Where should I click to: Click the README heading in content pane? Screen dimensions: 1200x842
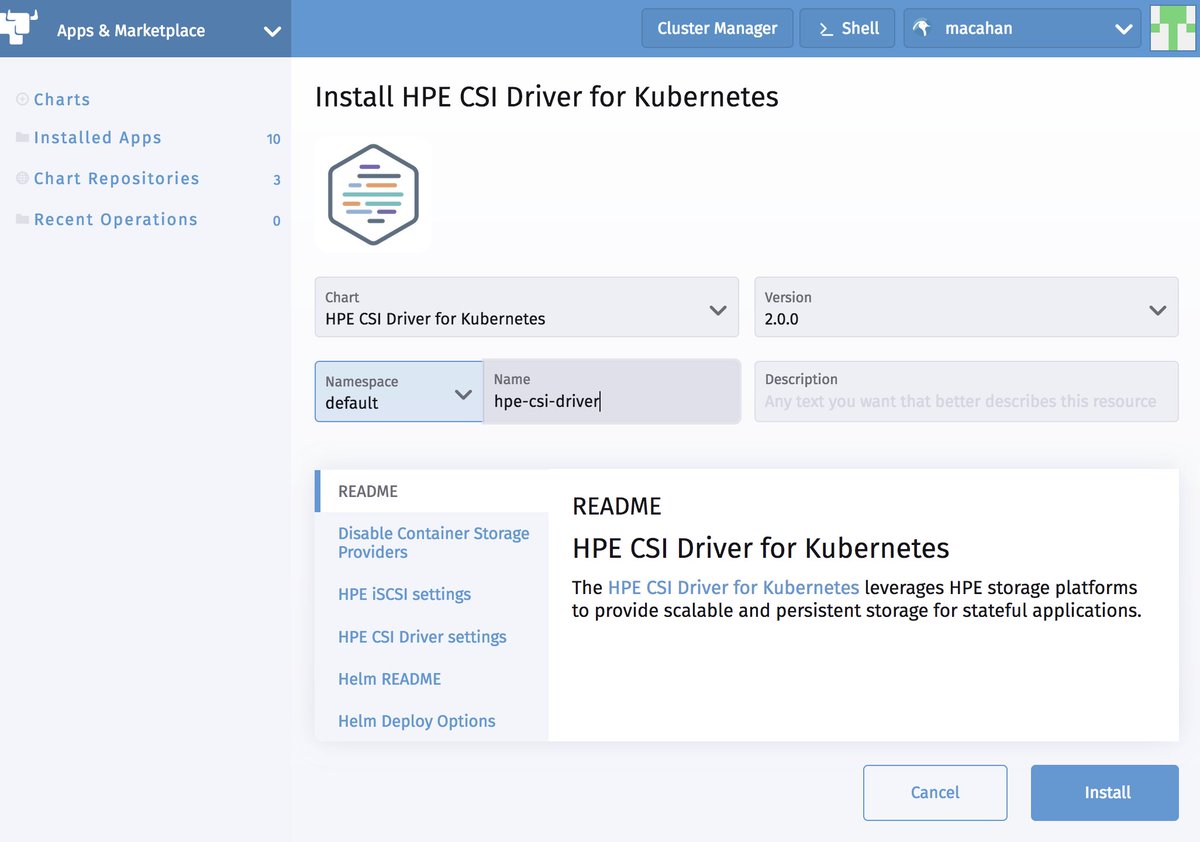click(617, 506)
